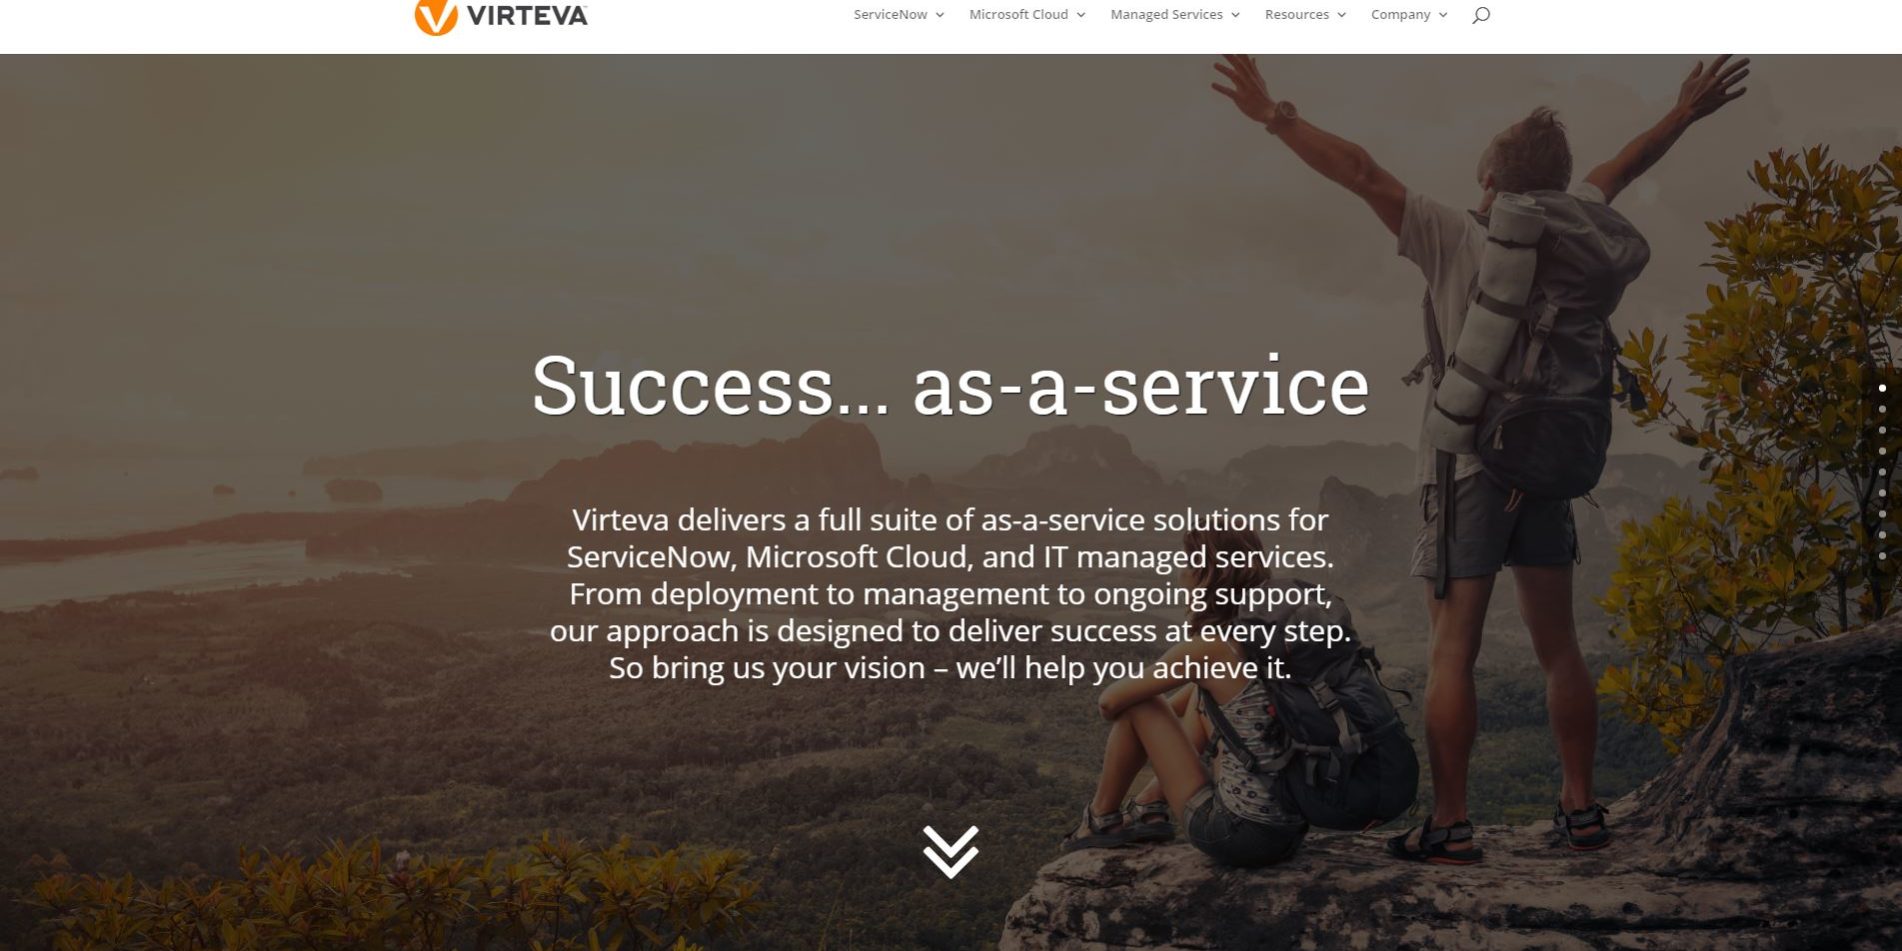Select the Resources menu label
Image resolution: width=1902 pixels, height=951 pixels.
pyautogui.click(x=1297, y=14)
